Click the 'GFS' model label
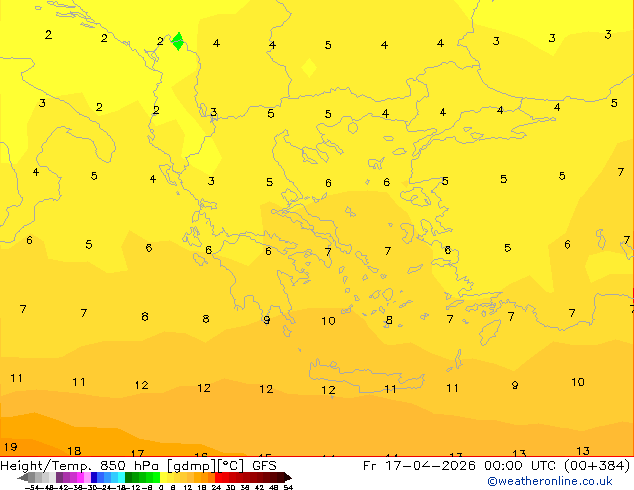 pos(264,466)
